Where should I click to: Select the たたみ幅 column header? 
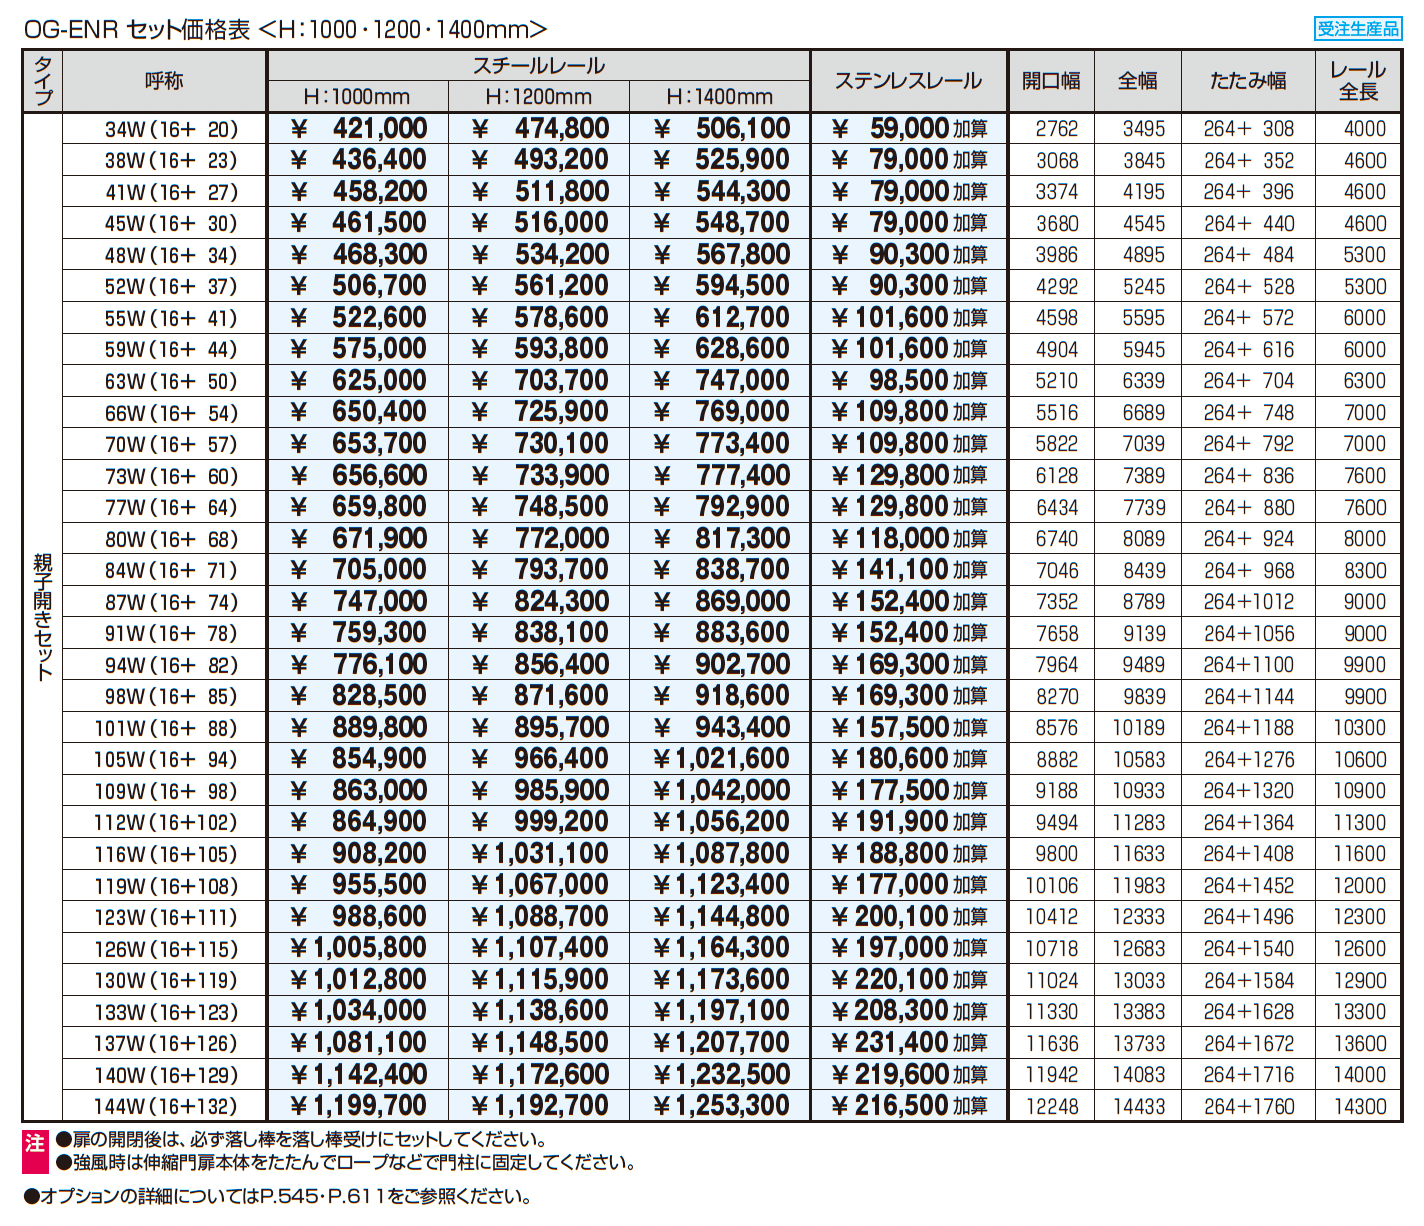[1247, 81]
